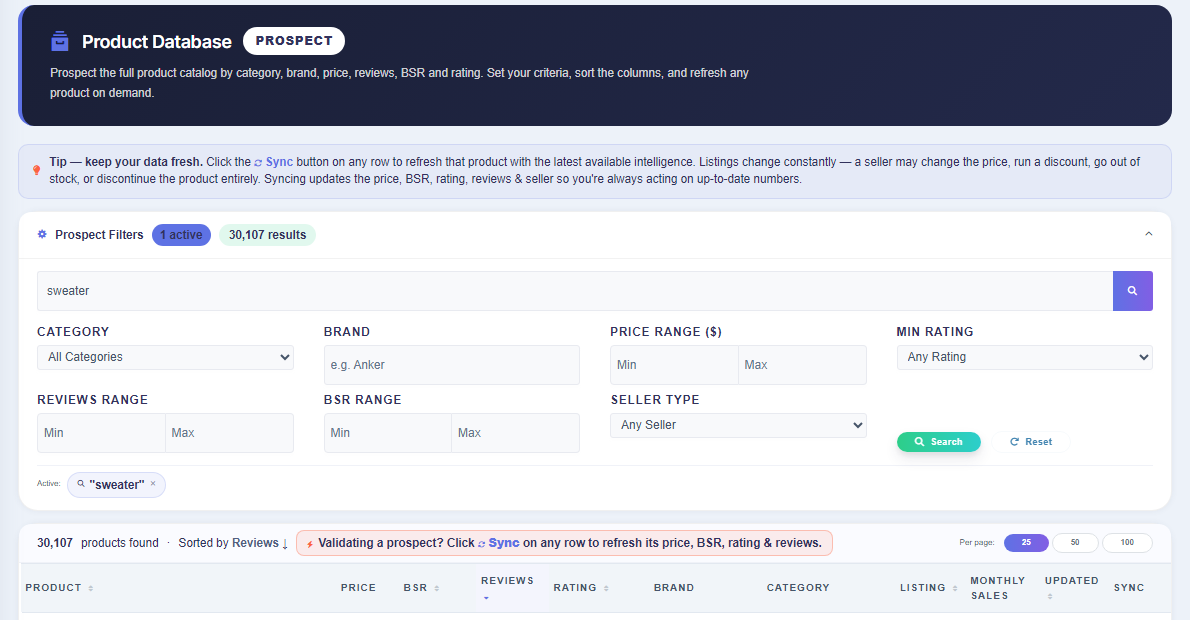Click the 30,107 products found text
The height and width of the screenshot is (620, 1190).
pos(98,543)
